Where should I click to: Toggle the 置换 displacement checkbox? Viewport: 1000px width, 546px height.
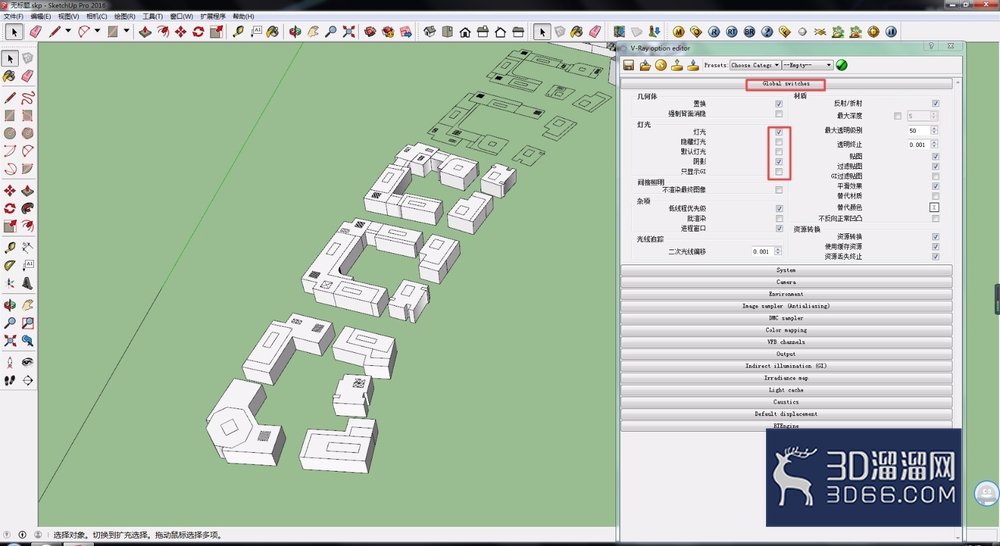pos(779,103)
